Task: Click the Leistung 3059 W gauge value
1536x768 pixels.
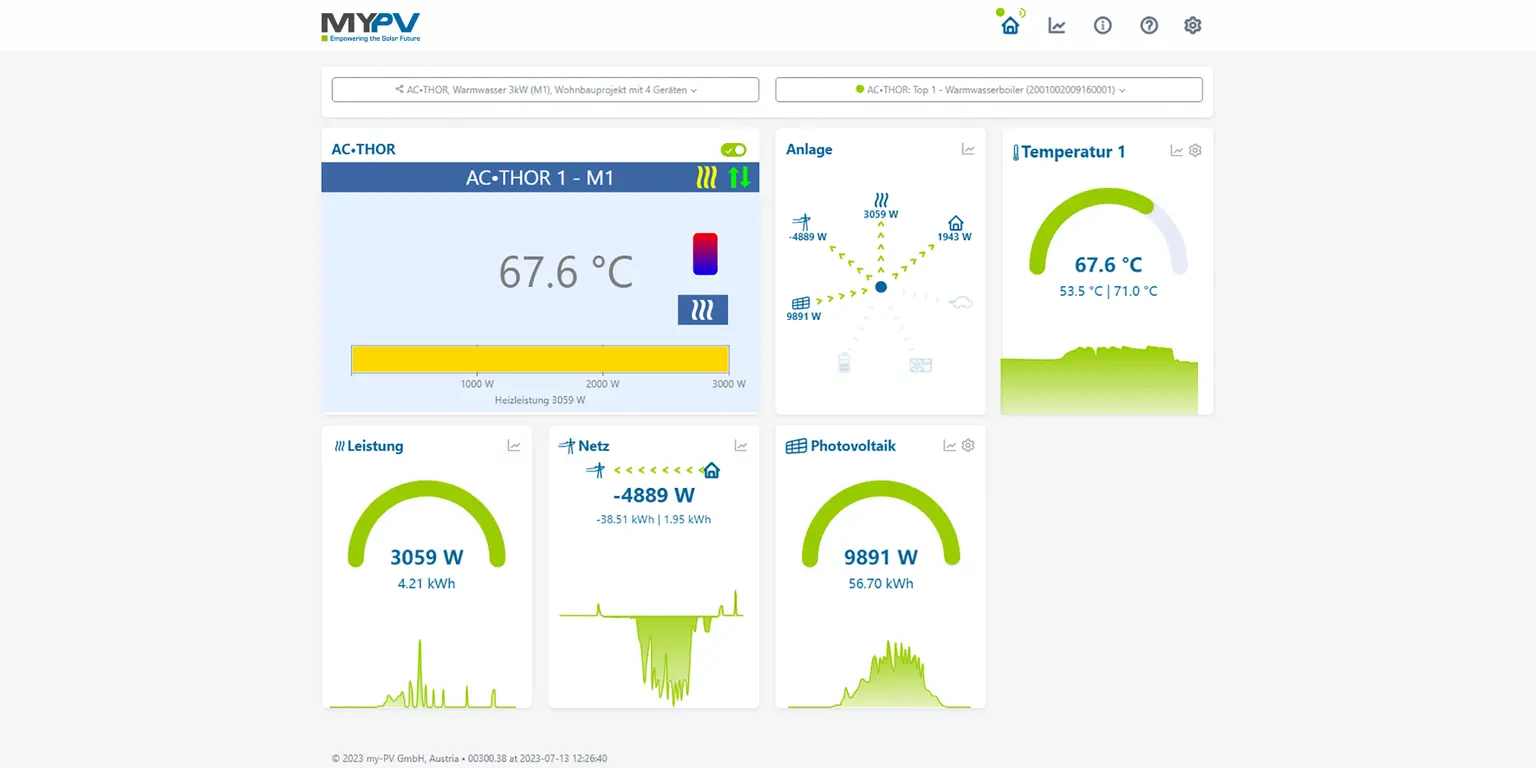Action: 427,557
